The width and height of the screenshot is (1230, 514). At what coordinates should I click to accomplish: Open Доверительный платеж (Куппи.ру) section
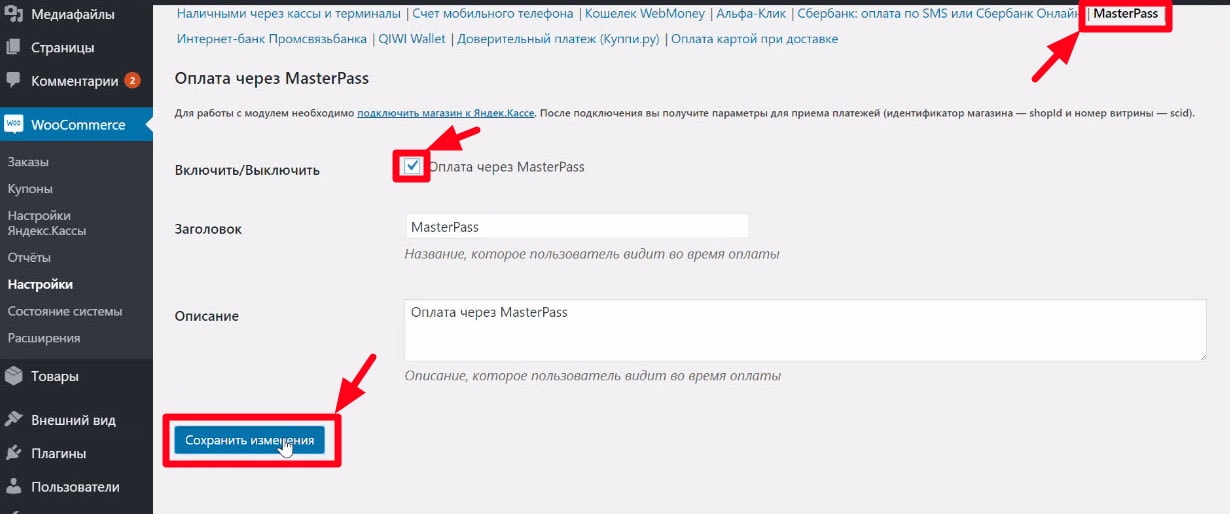click(x=559, y=39)
